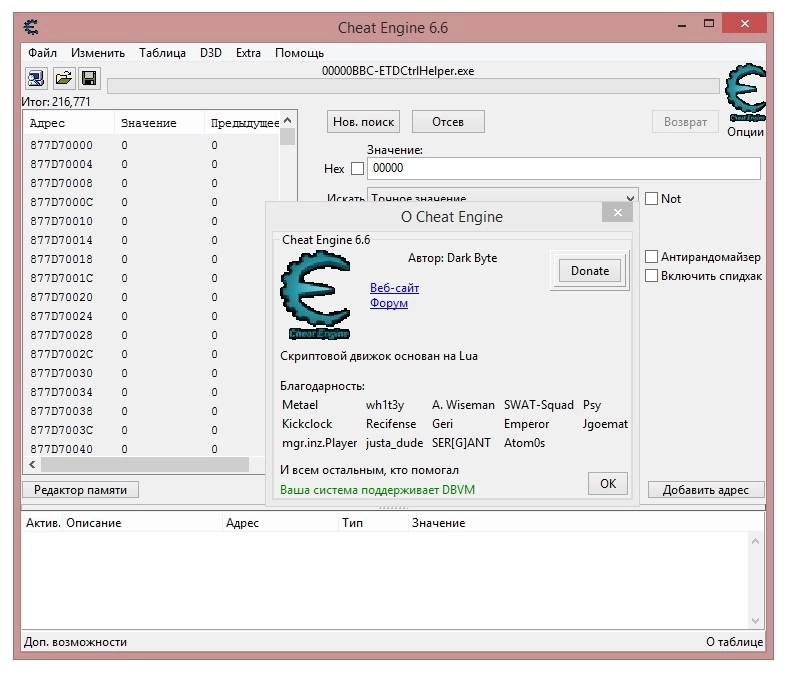791x679 pixels.
Task: Open the D3D menu
Action: tap(211, 53)
